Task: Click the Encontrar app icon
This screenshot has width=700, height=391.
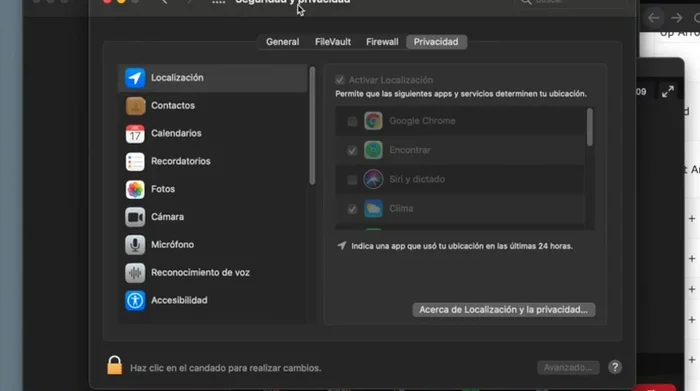Action: click(x=373, y=150)
